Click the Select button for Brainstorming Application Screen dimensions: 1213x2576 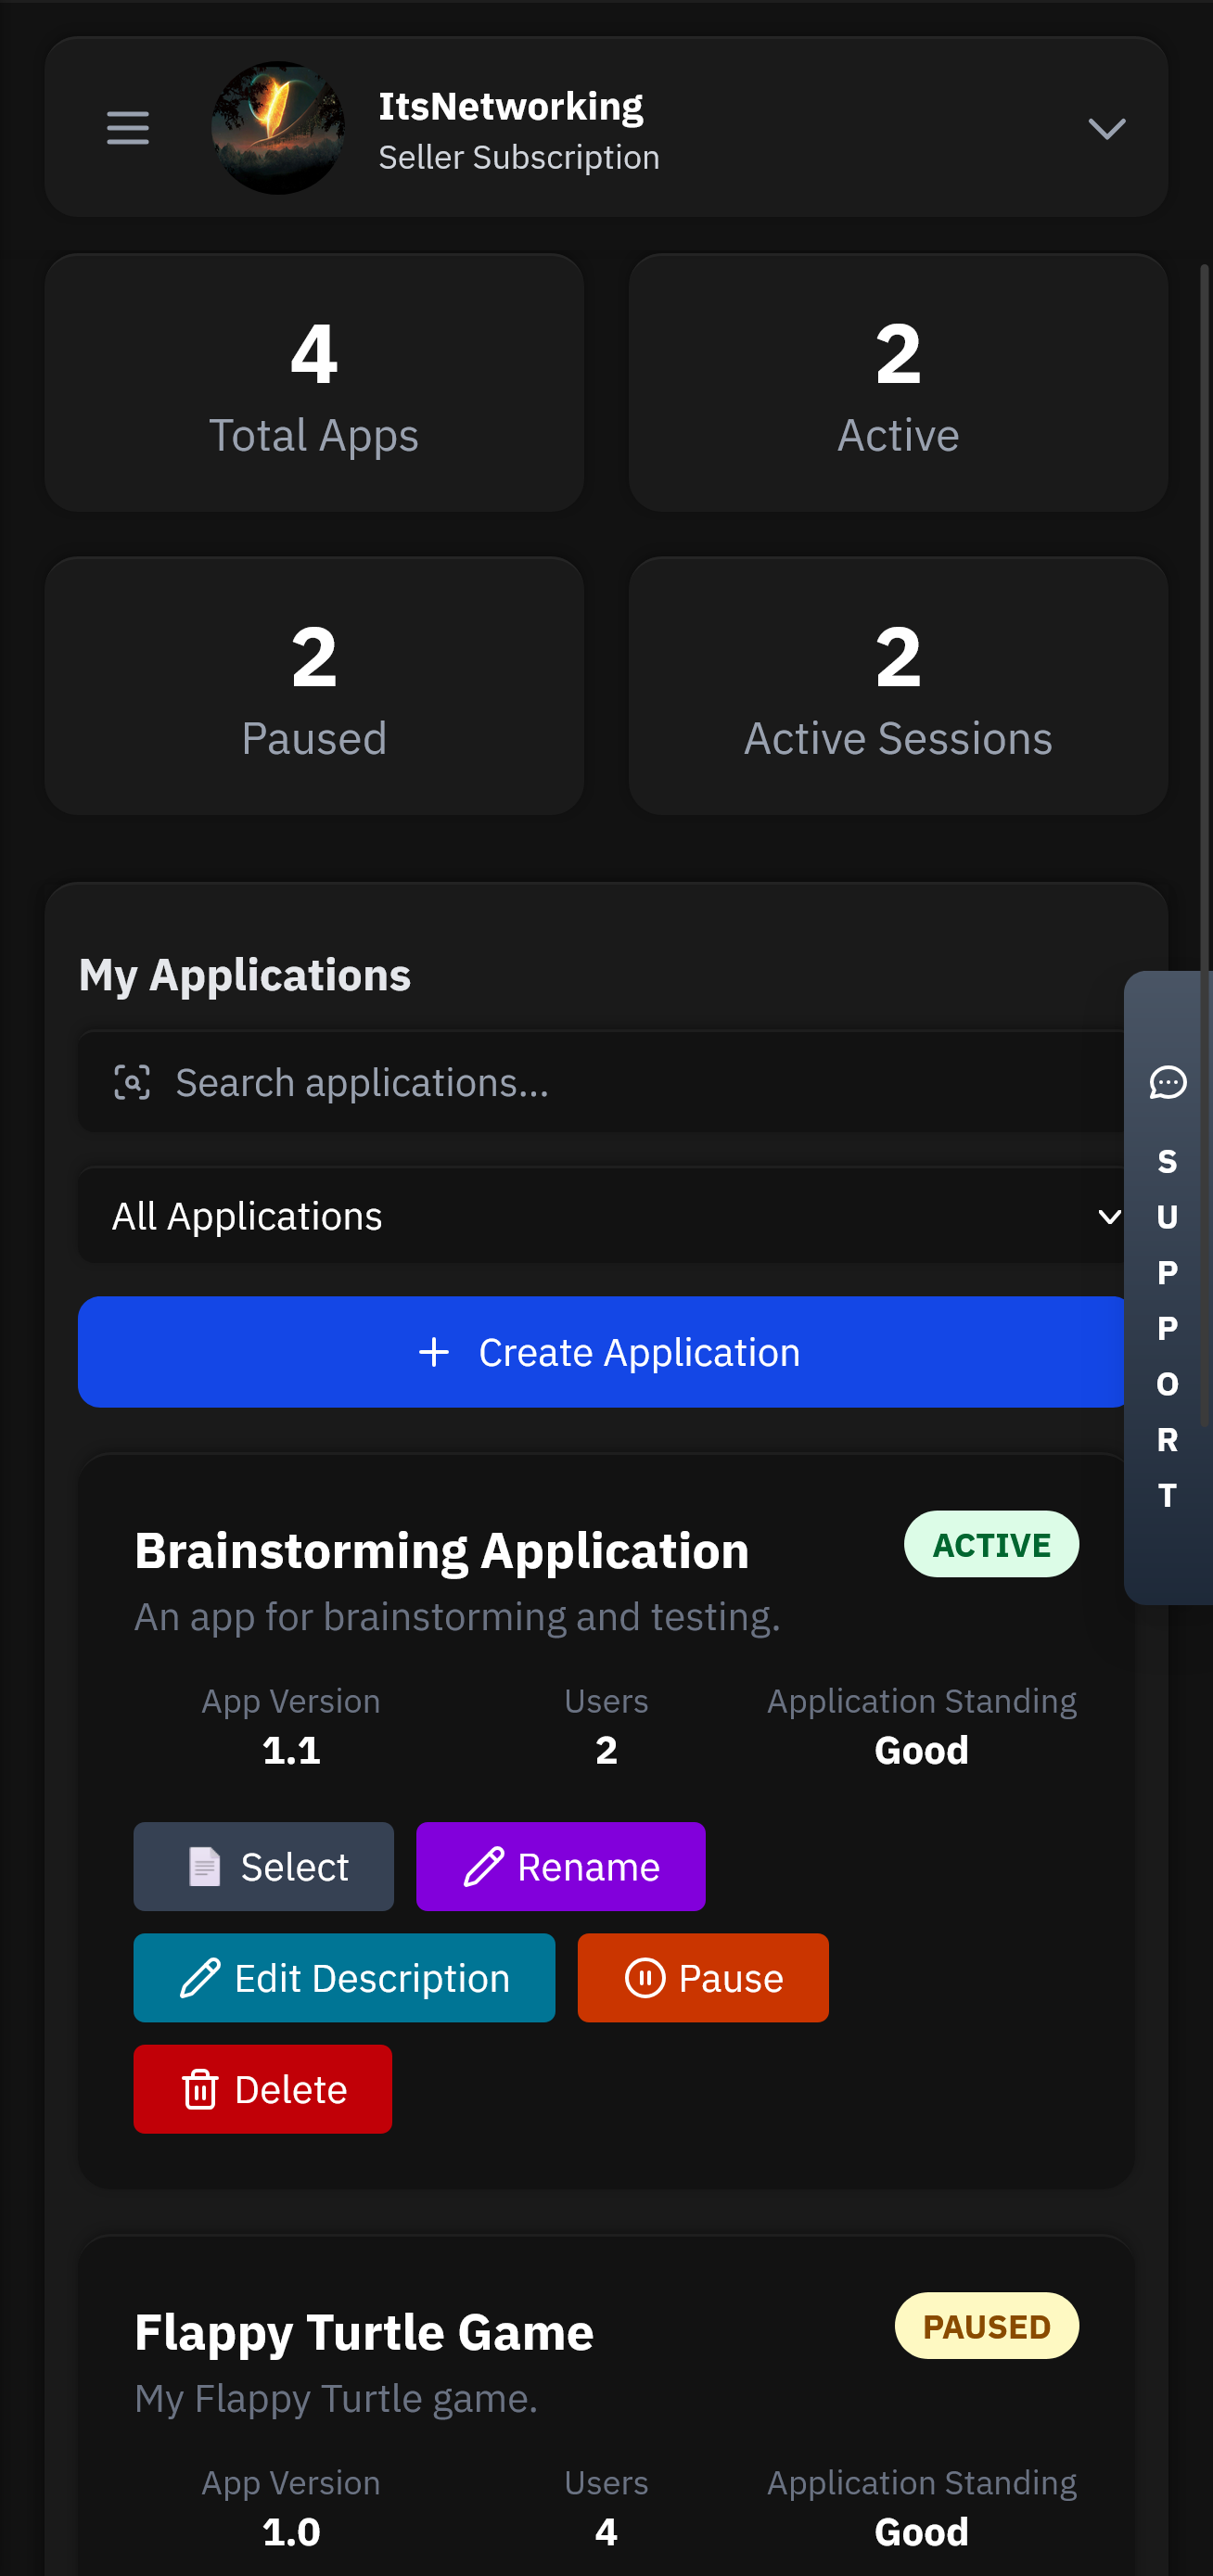pos(264,1866)
